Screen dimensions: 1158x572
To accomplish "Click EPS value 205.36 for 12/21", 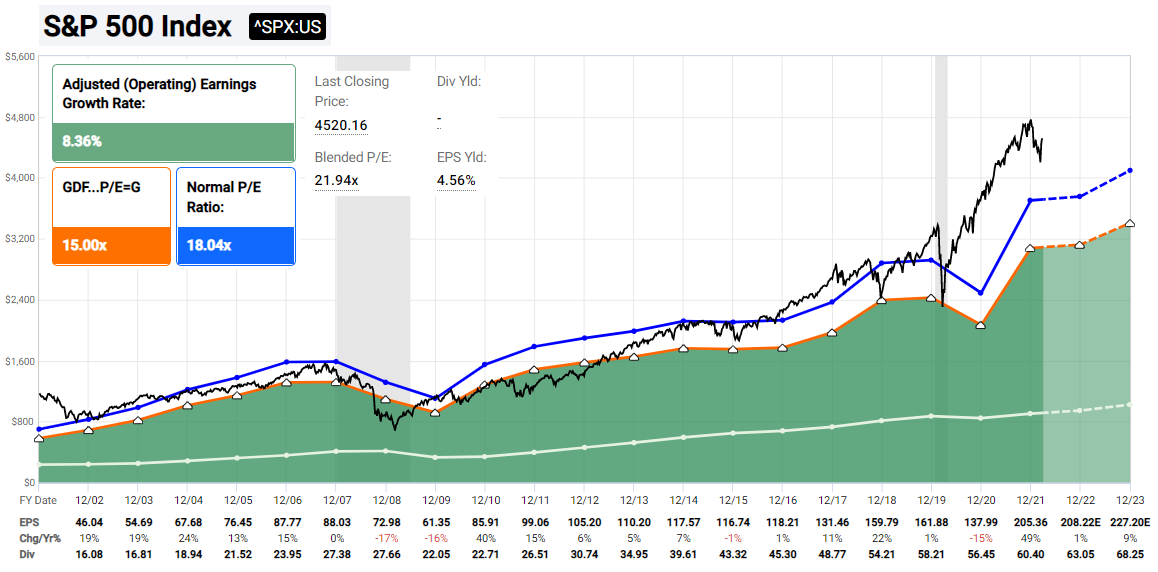I will click(x=1030, y=522).
